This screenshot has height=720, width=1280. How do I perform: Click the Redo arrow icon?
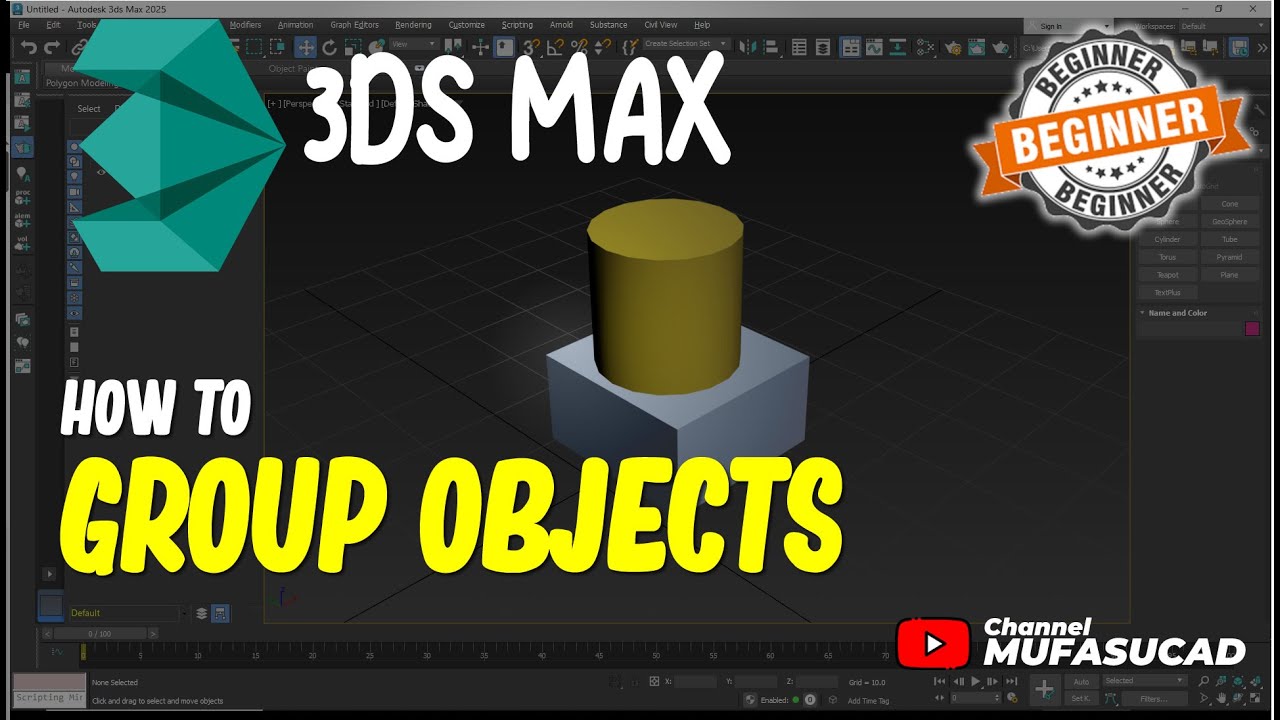click(52, 47)
